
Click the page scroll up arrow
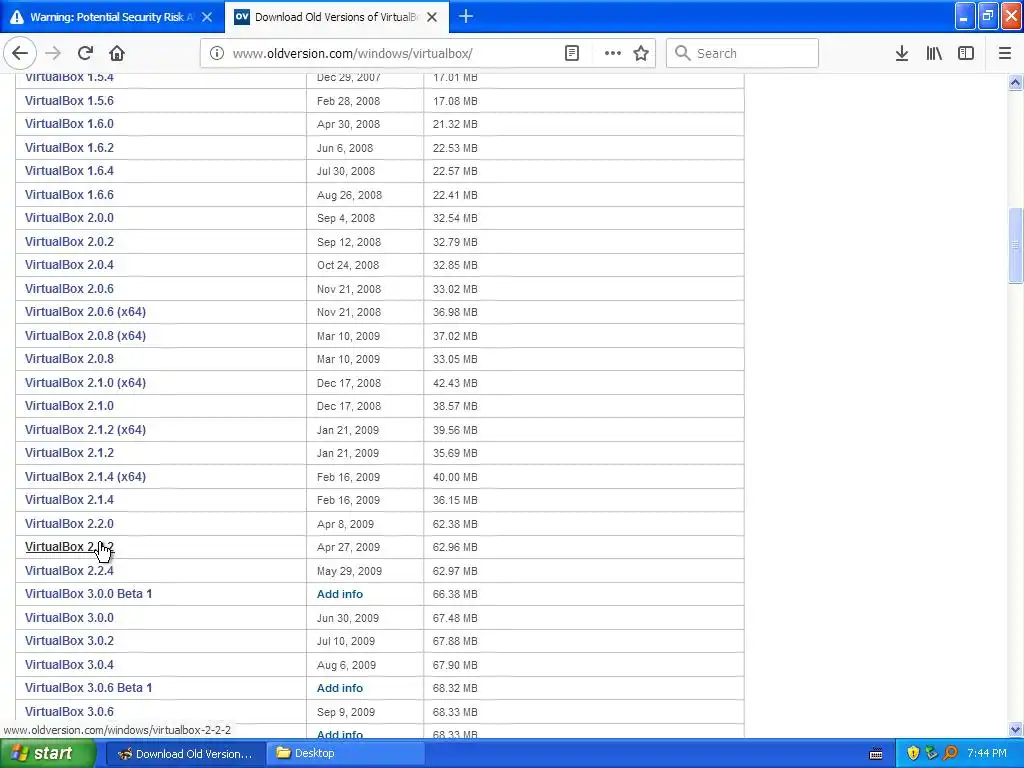tap(1015, 82)
